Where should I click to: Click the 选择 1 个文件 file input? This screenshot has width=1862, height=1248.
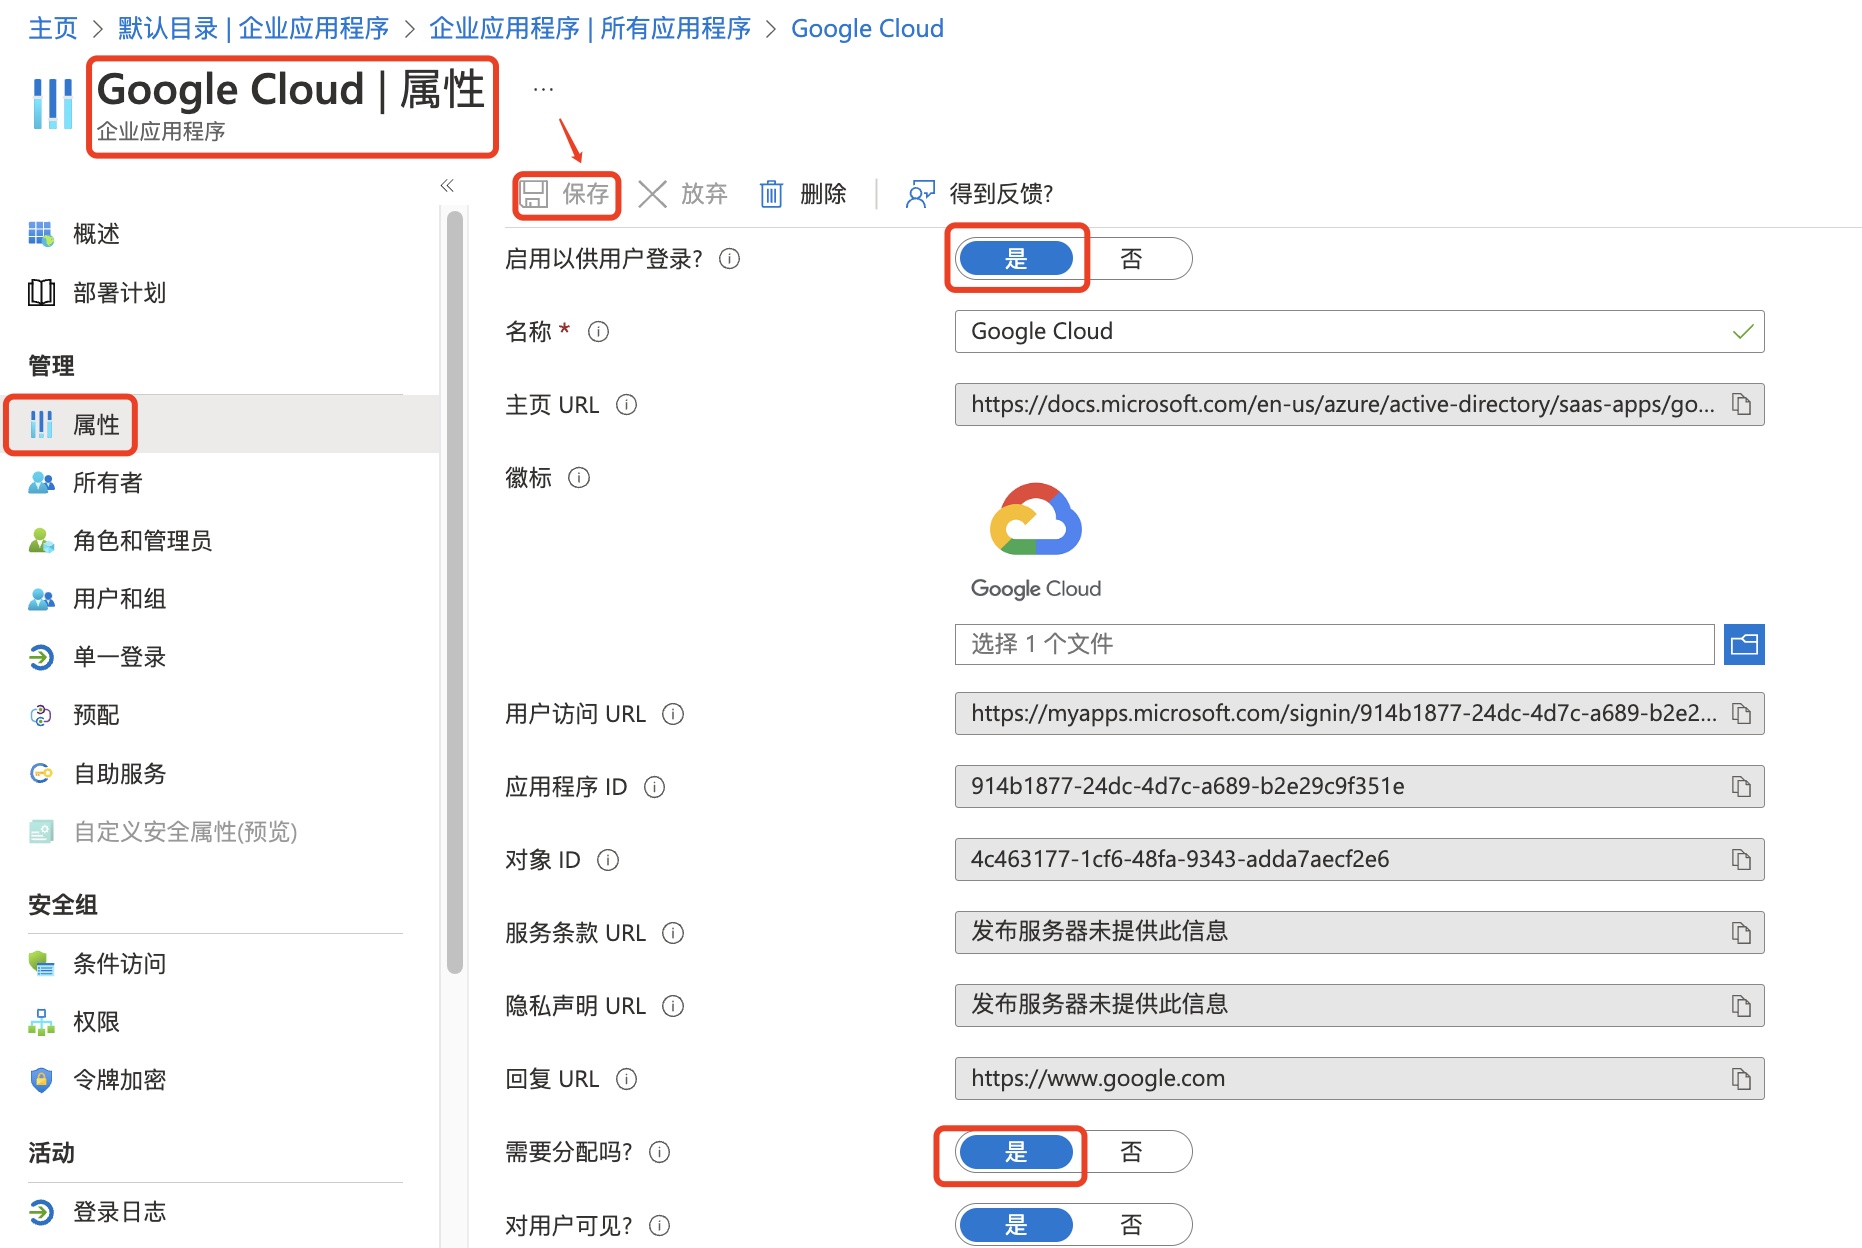click(x=1335, y=644)
